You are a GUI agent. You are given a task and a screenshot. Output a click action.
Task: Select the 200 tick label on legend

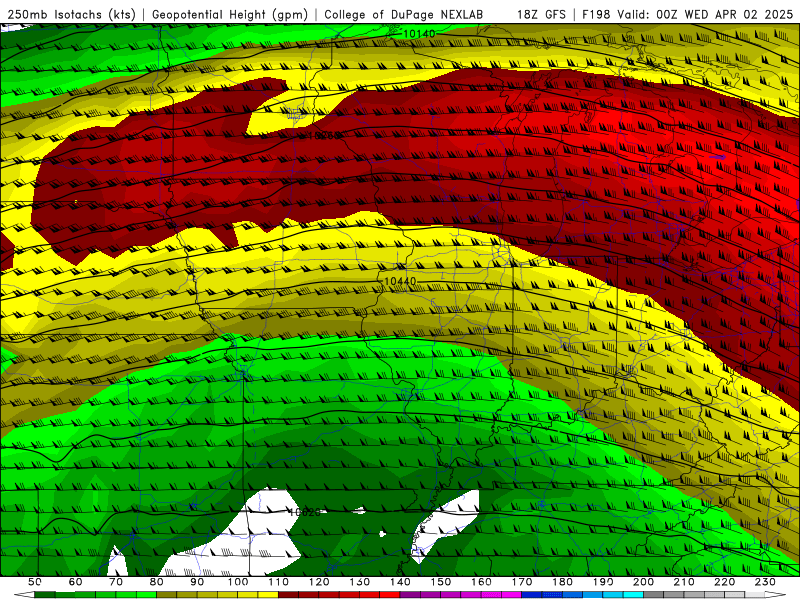[x=644, y=582]
